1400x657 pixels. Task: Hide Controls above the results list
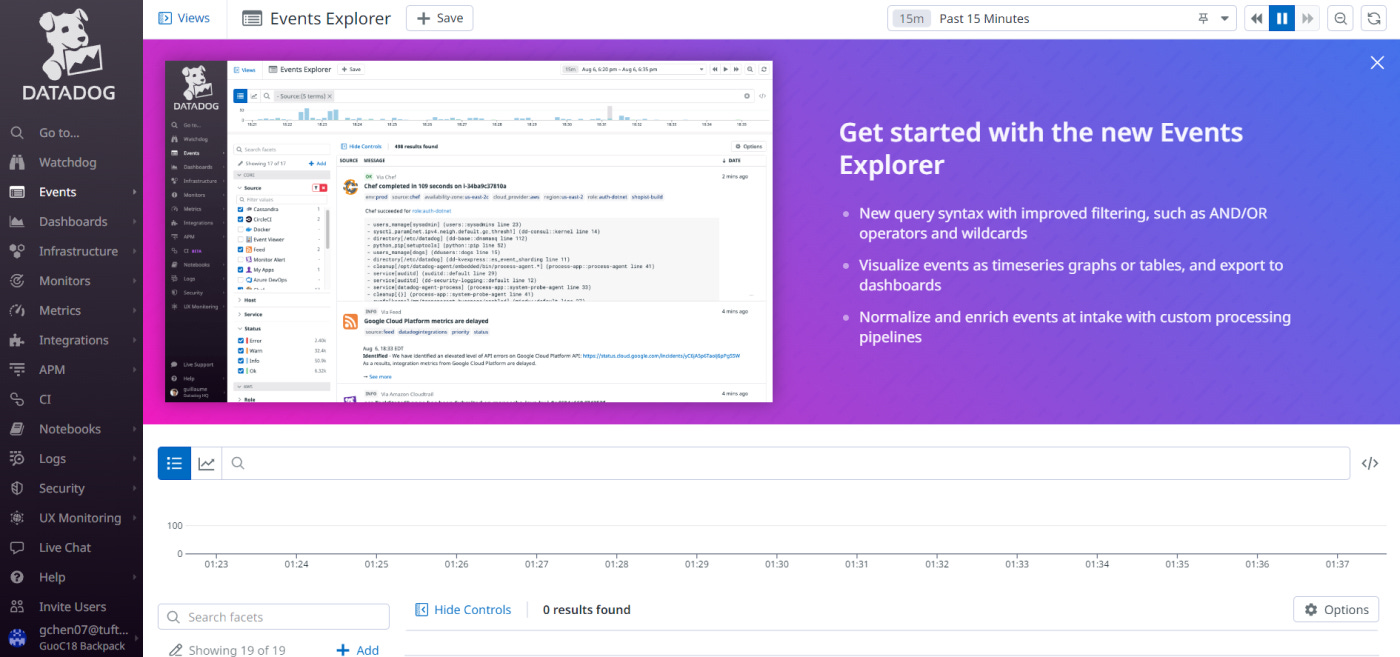pos(464,609)
